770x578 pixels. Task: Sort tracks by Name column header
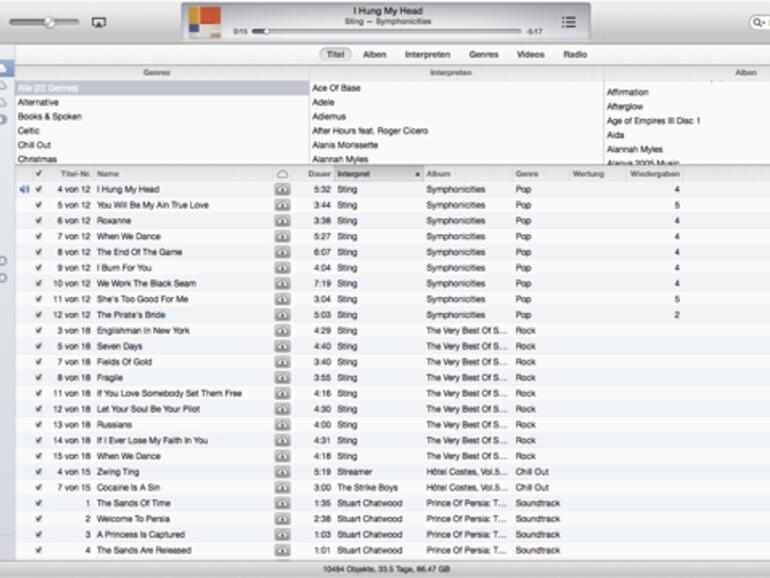(x=108, y=174)
